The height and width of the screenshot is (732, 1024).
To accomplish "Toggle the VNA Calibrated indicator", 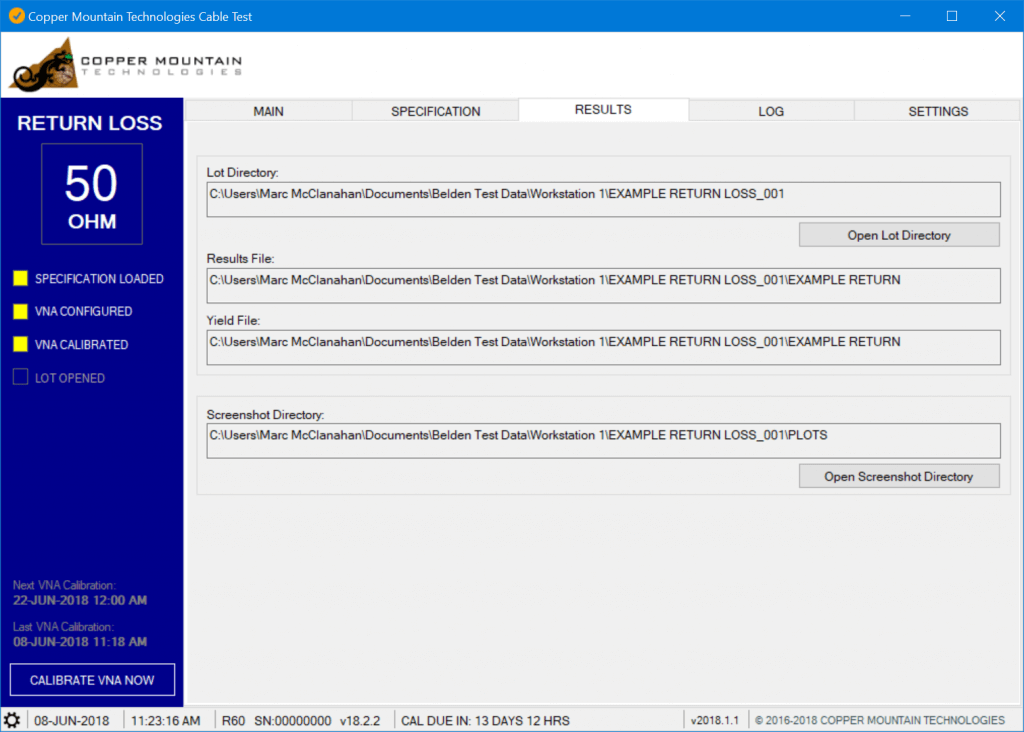I will coord(20,345).
